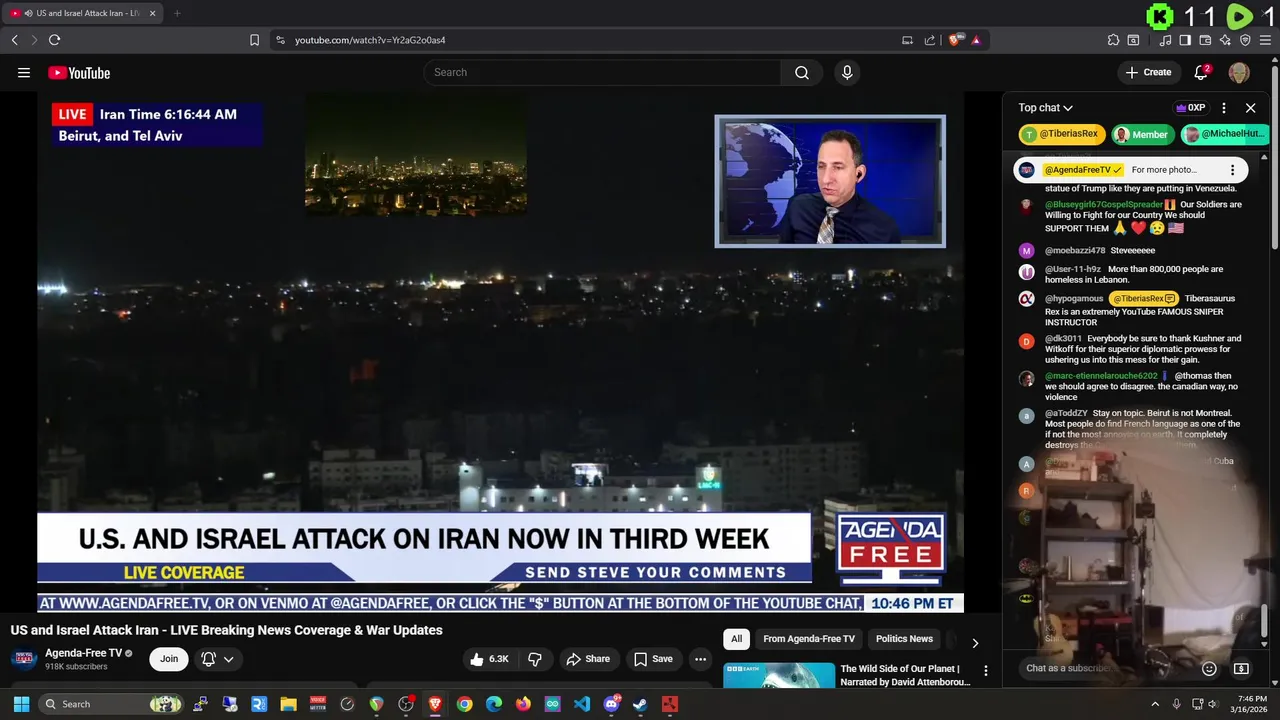This screenshot has height=720, width=1280.
Task: Open the tab search icon in toolbar
Action: pyautogui.click(x=1133, y=40)
